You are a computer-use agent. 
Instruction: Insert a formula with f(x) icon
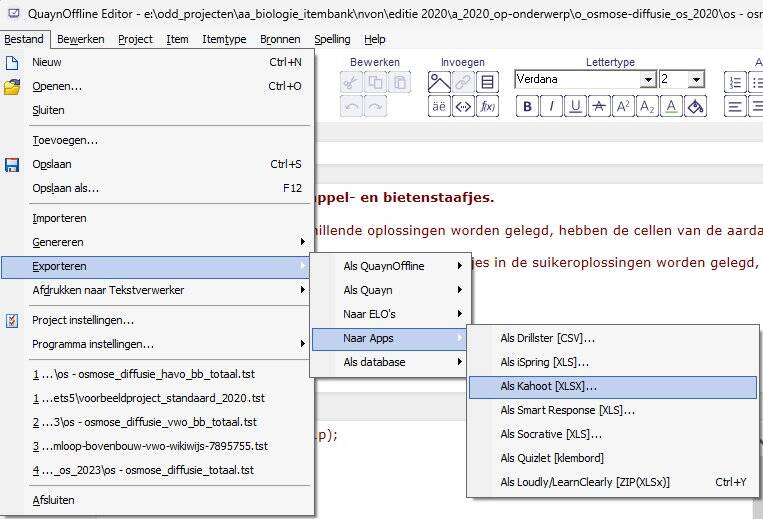coord(488,107)
